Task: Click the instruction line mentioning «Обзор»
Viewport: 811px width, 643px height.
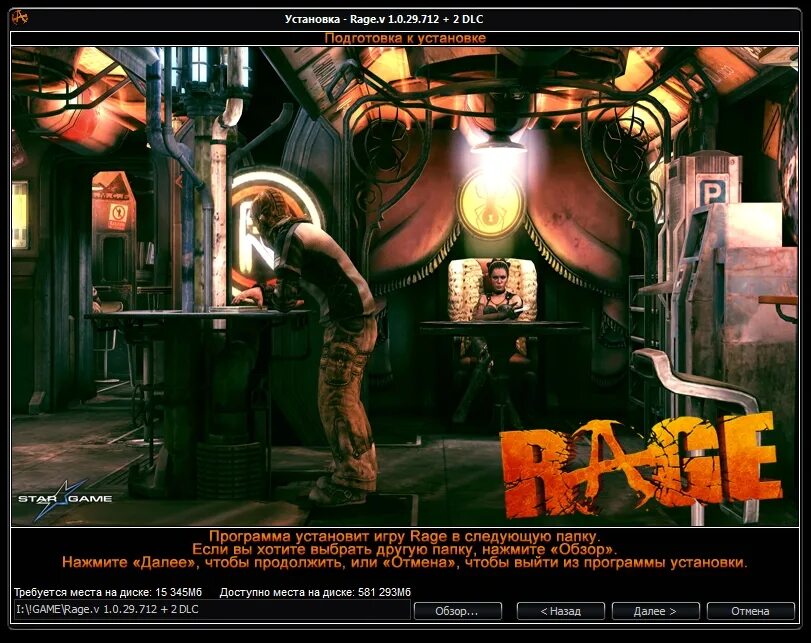Action: pos(405,549)
